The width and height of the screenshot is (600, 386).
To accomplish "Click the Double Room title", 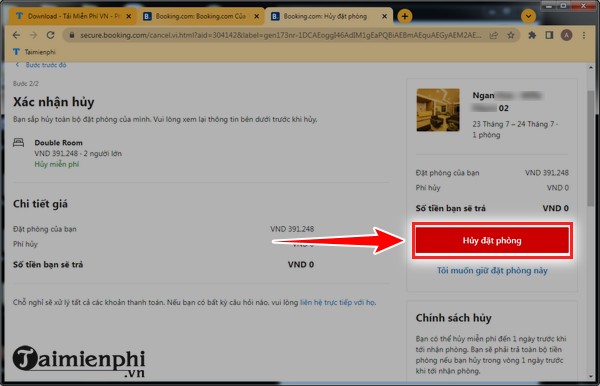I will 58,143.
